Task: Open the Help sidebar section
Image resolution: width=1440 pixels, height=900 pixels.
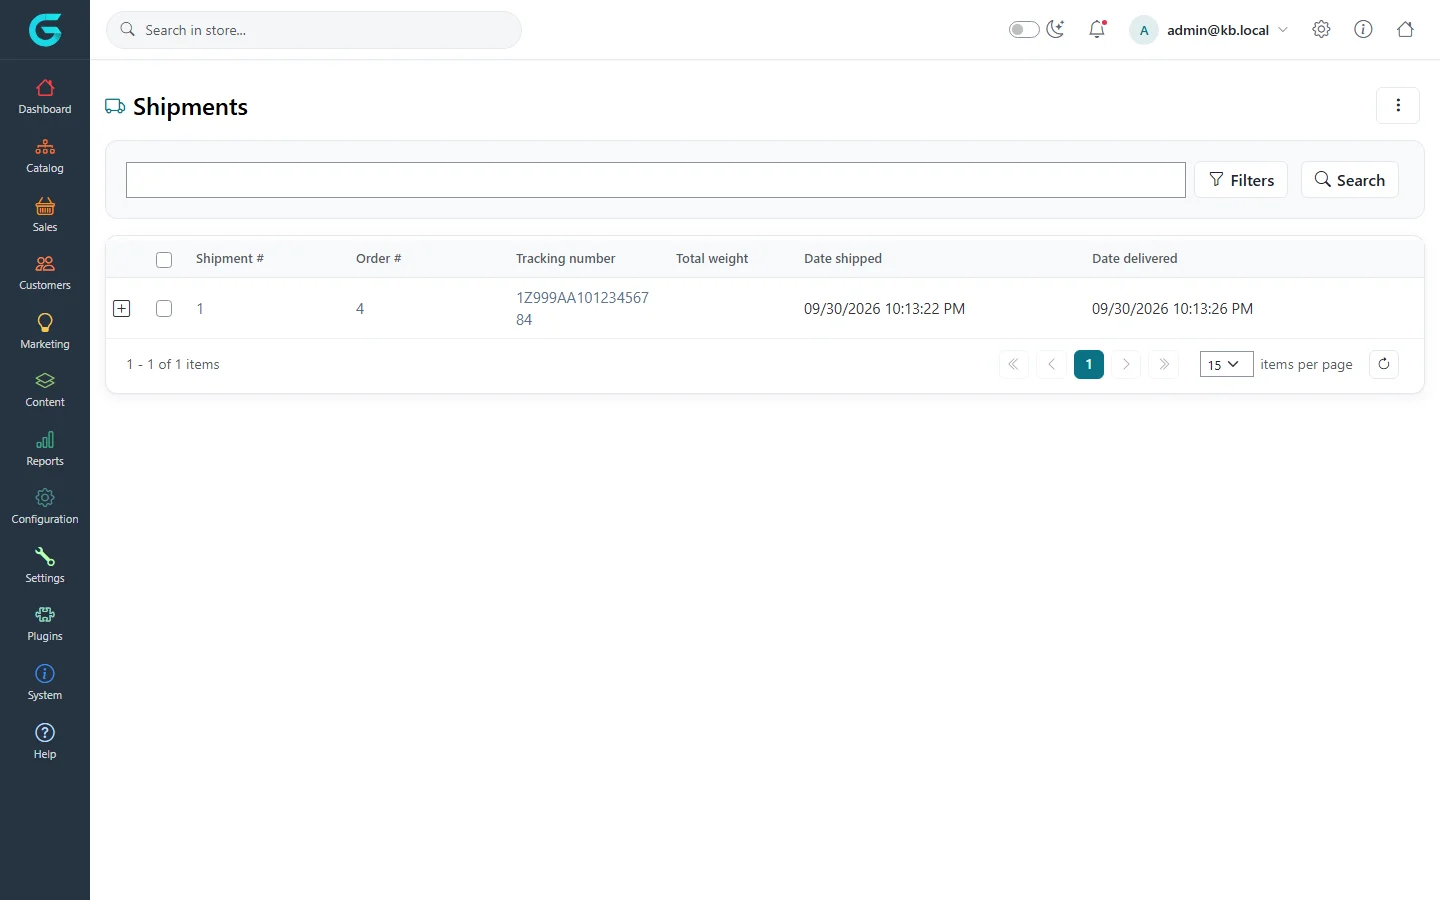Action: tap(45, 741)
